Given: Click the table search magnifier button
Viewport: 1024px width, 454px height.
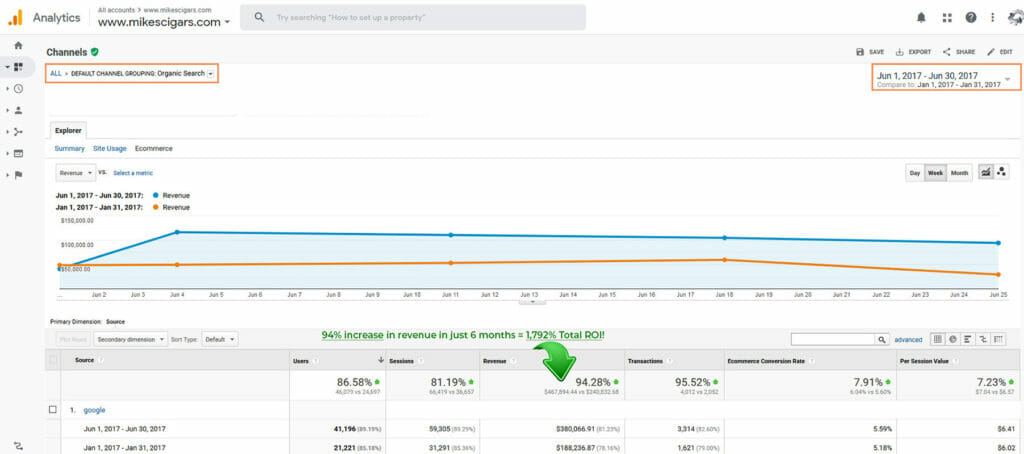Looking at the screenshot, I should (882, 340).
